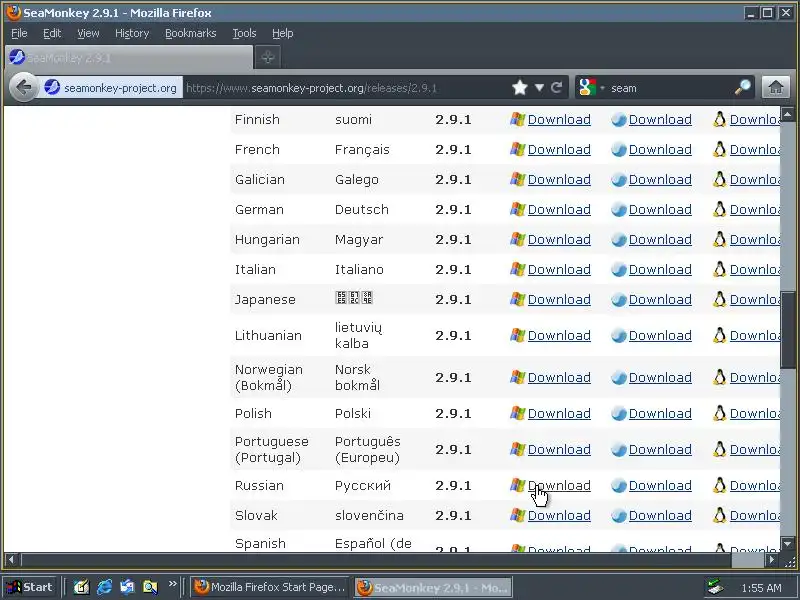Click the vertical scrollbar up arrow
Image resolution: width=800 pixels, height=600 pixels.
(788, 114)
